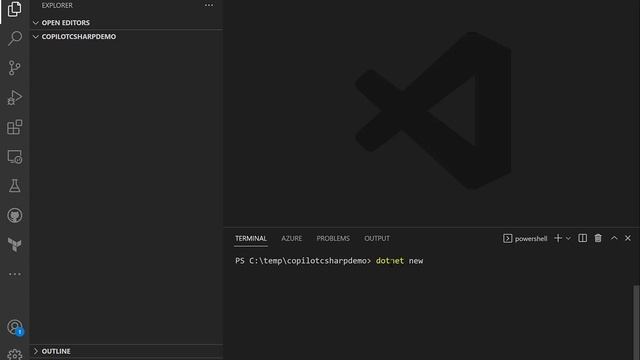Click the terminal command line text

[329, 261]
